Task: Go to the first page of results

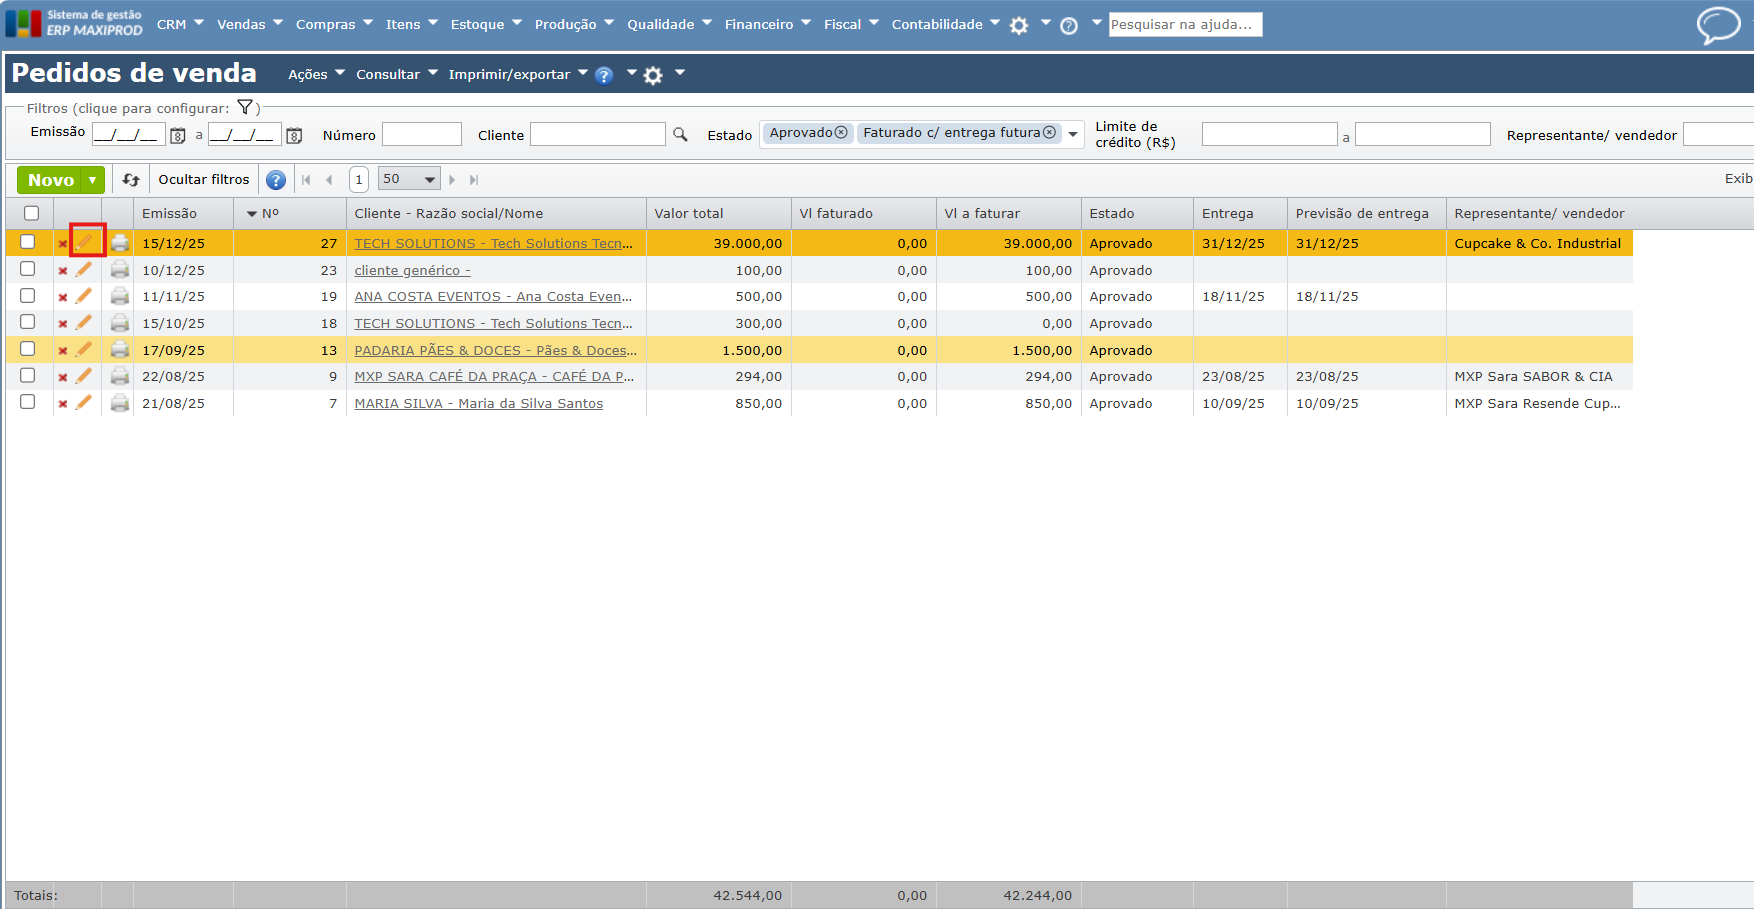Action: click(x=306, y=180)
